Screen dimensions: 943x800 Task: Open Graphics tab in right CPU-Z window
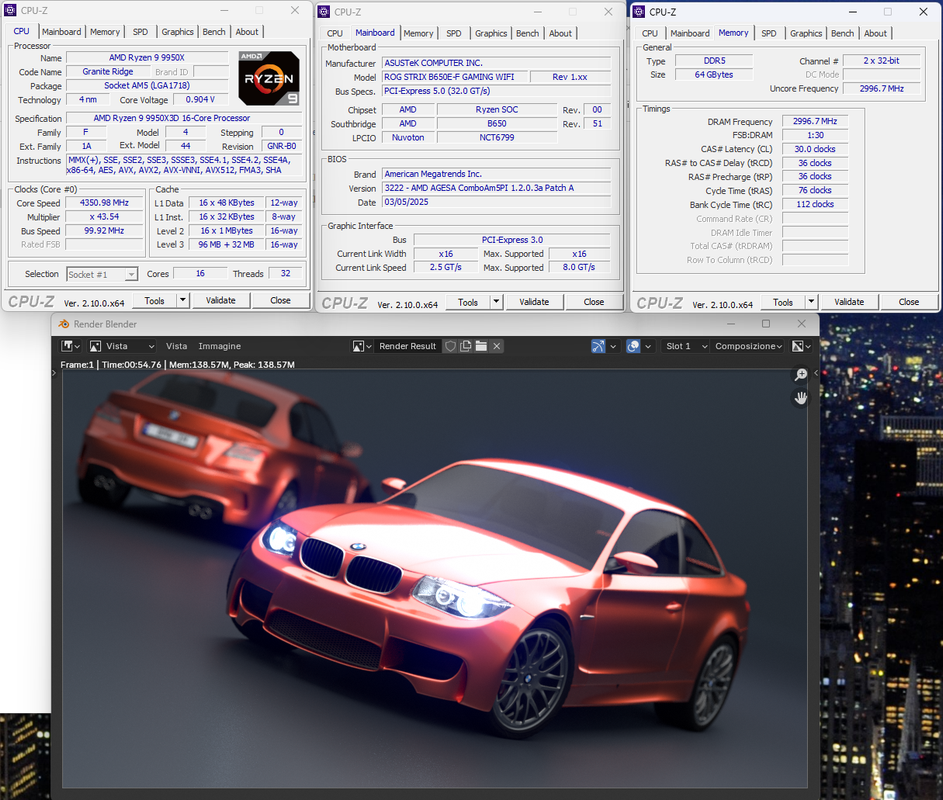[x=806, y=33]
